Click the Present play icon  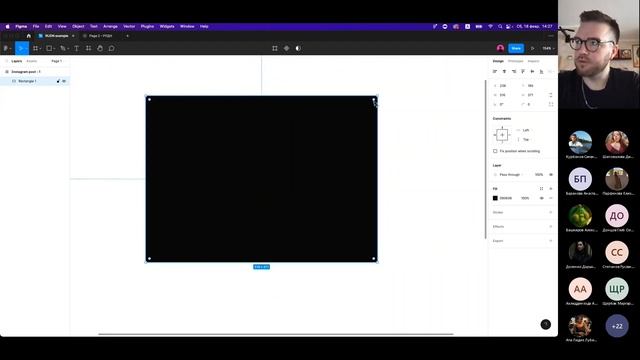(532, 48)
